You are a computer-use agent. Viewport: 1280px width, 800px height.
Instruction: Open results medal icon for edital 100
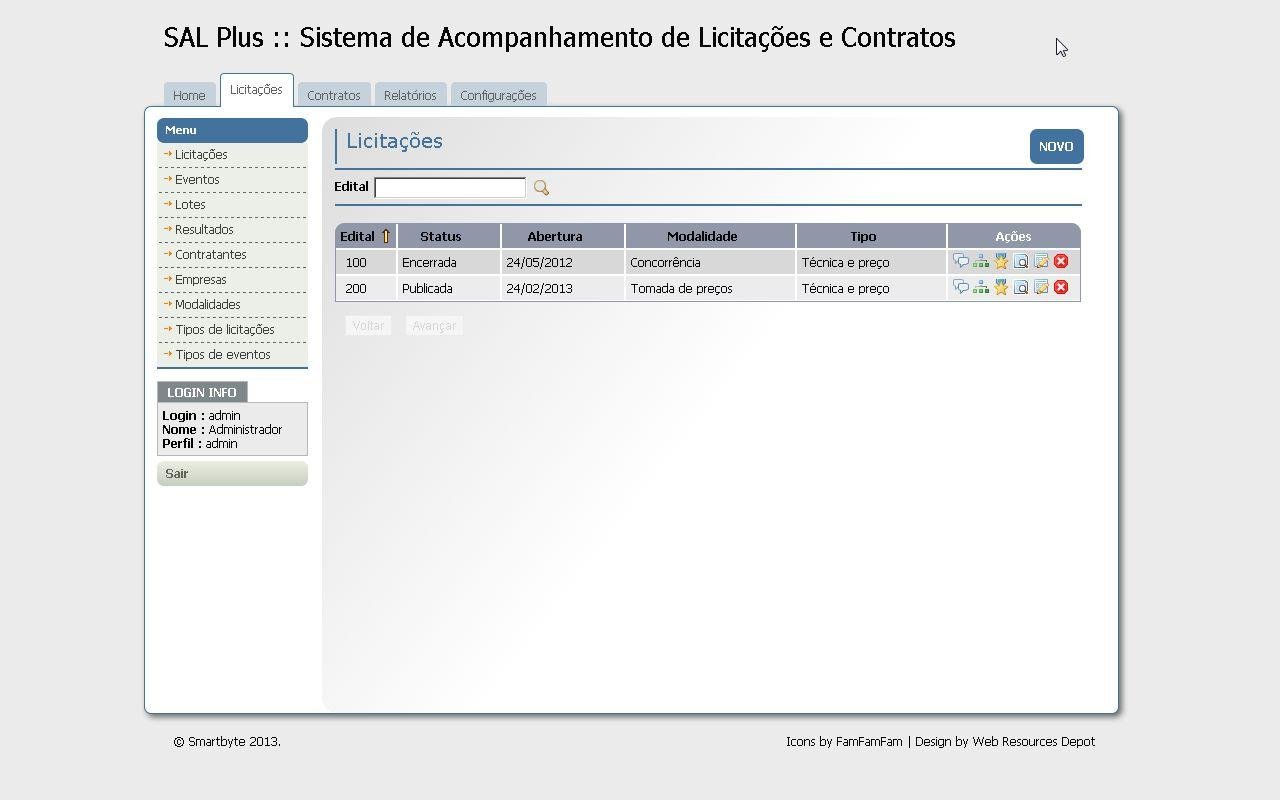pos(1000,261)
